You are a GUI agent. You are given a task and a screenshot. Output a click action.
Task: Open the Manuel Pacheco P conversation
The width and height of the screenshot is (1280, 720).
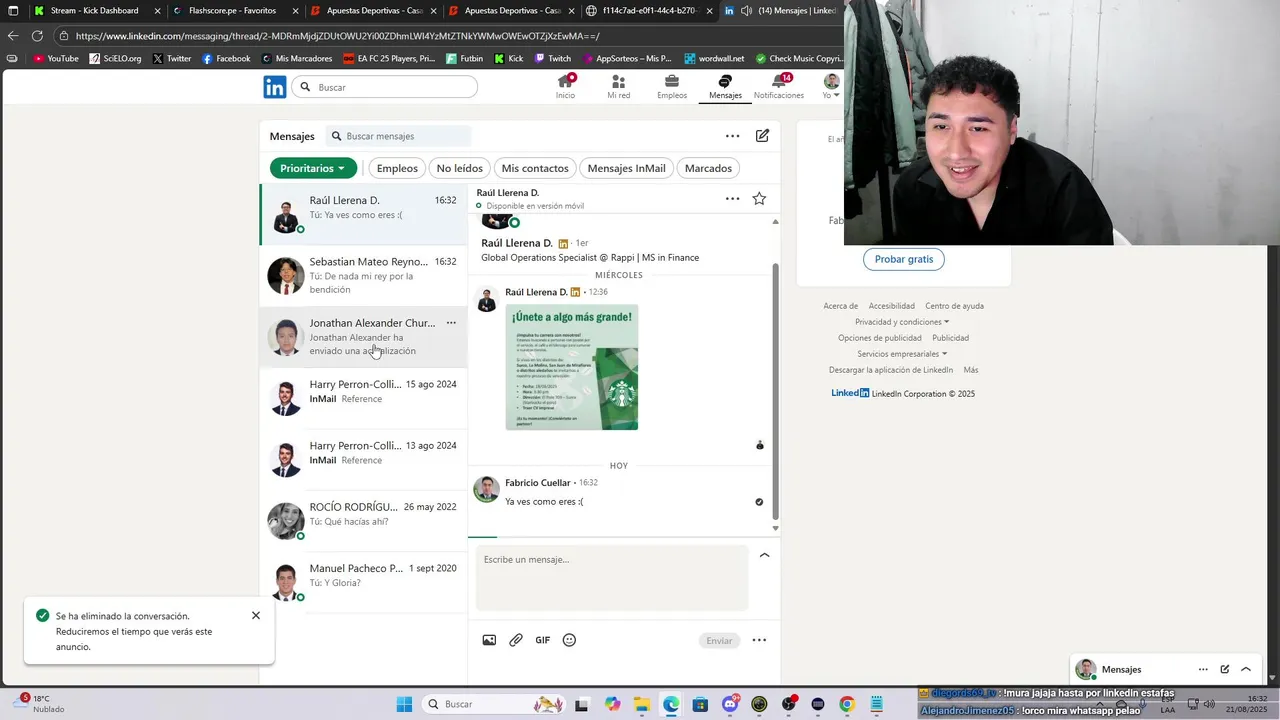pyautogui.click(x=363, y=581)
